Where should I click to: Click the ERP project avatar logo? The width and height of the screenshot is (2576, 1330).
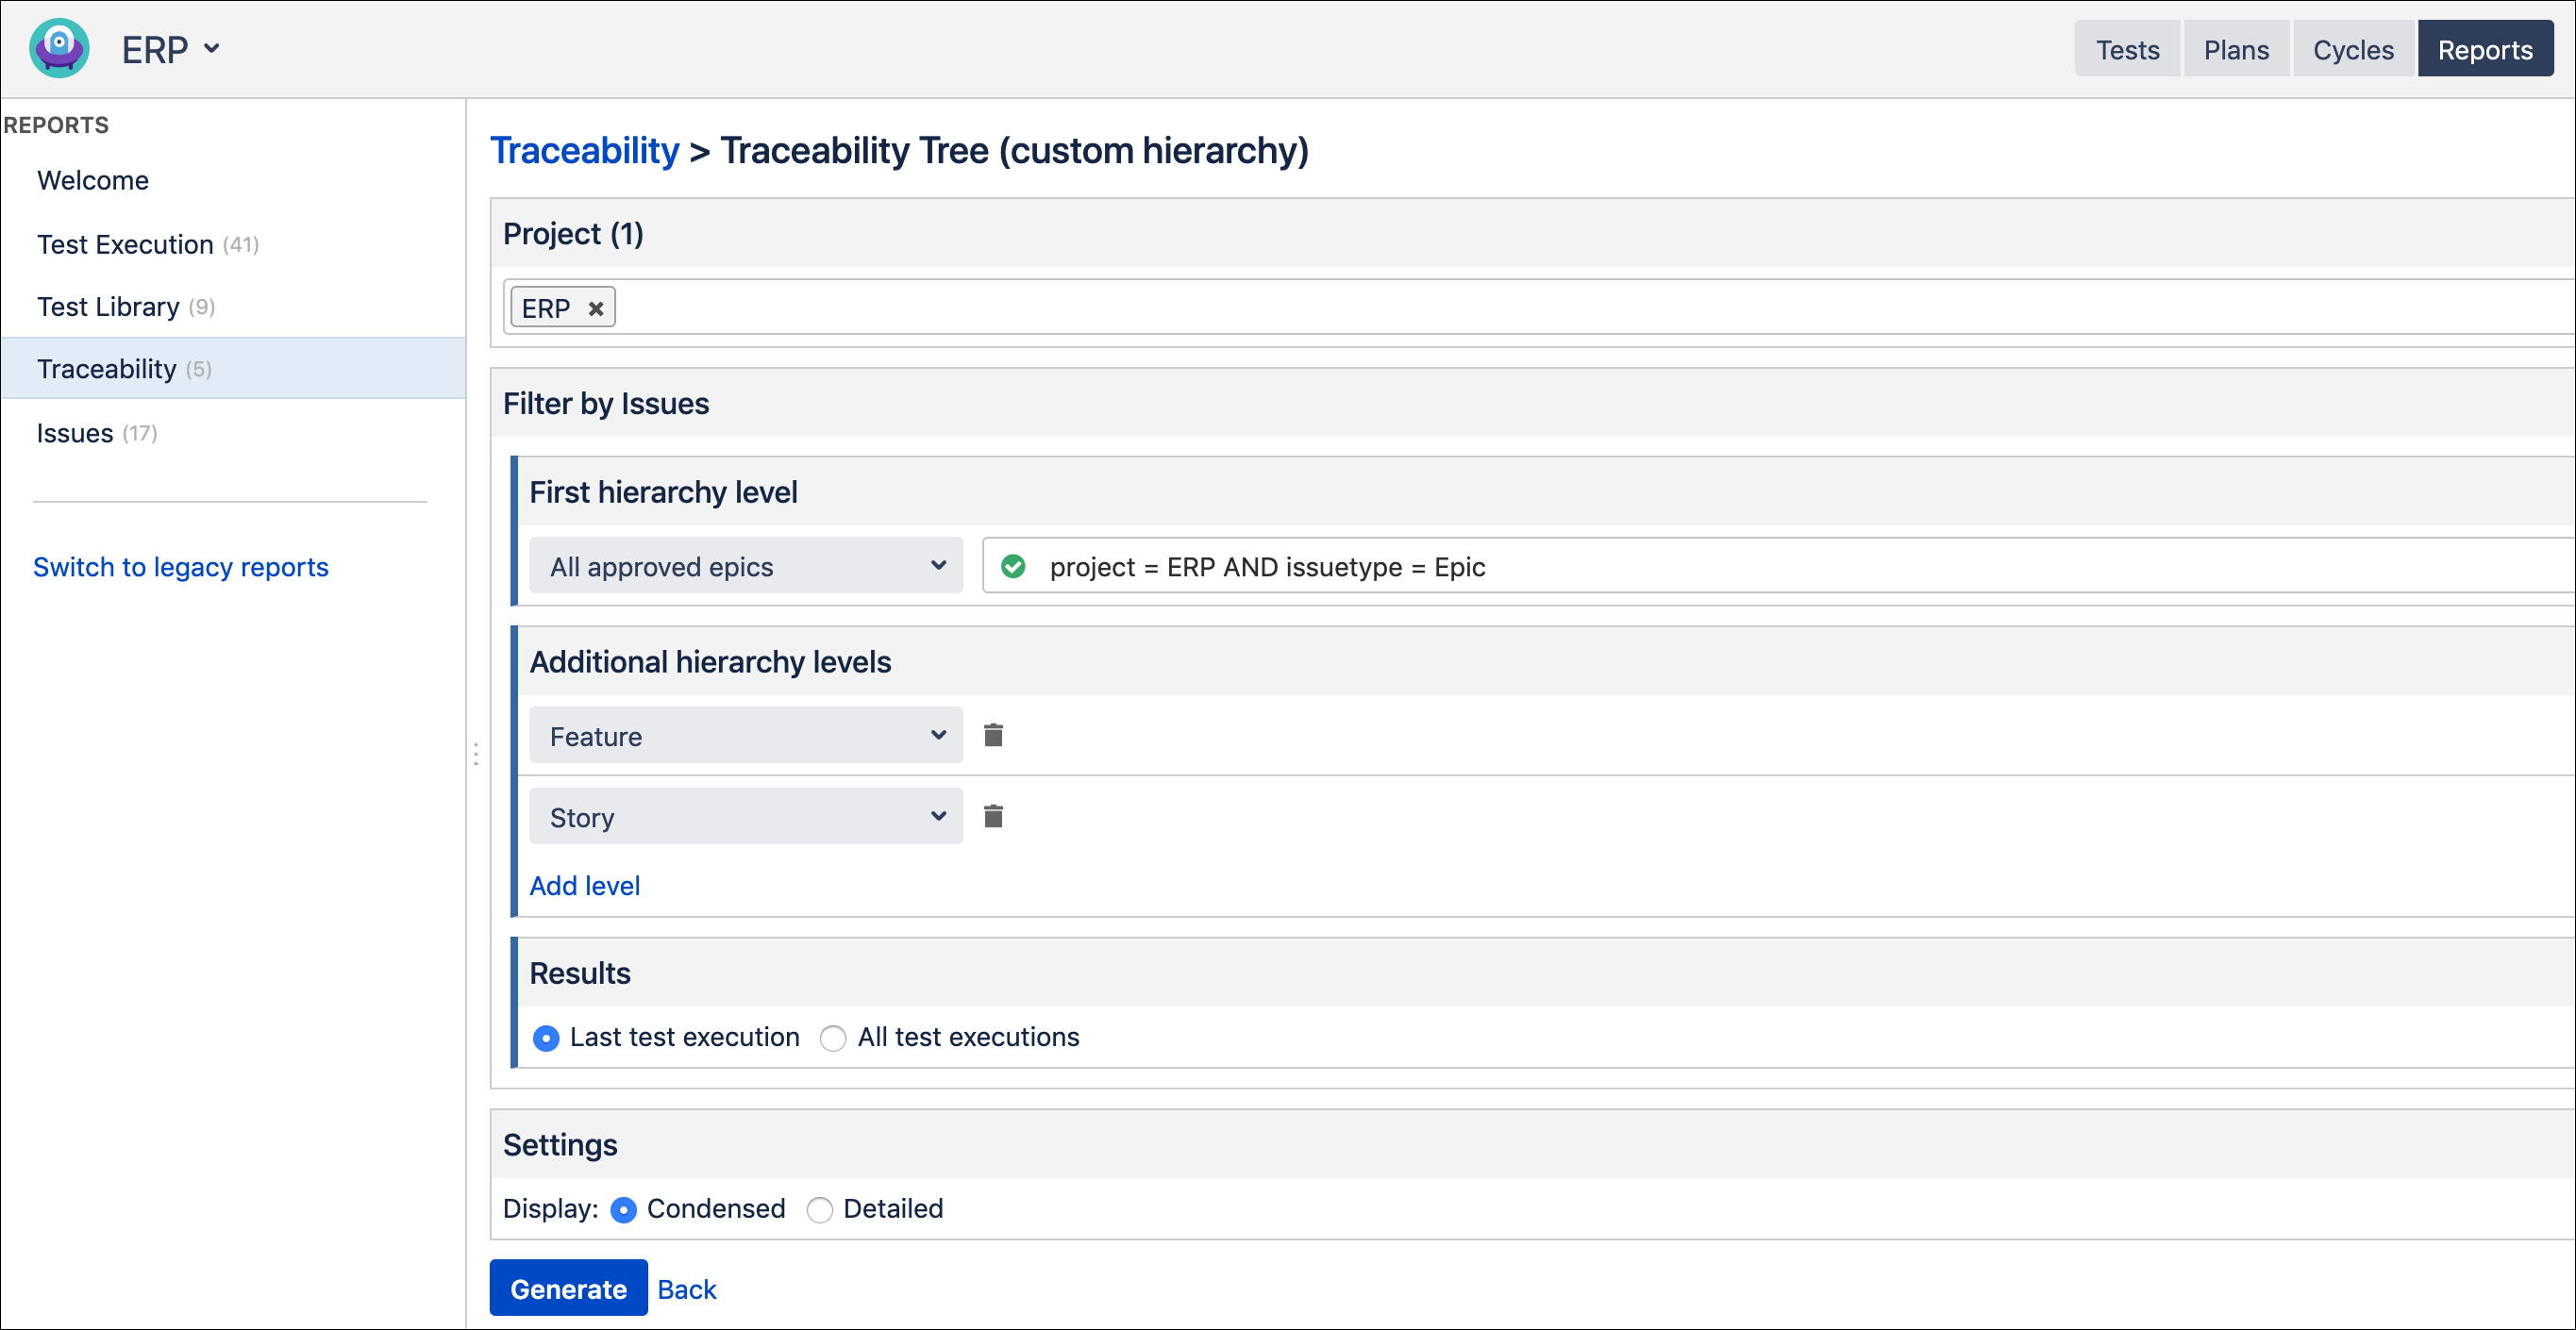pos(58,47)
